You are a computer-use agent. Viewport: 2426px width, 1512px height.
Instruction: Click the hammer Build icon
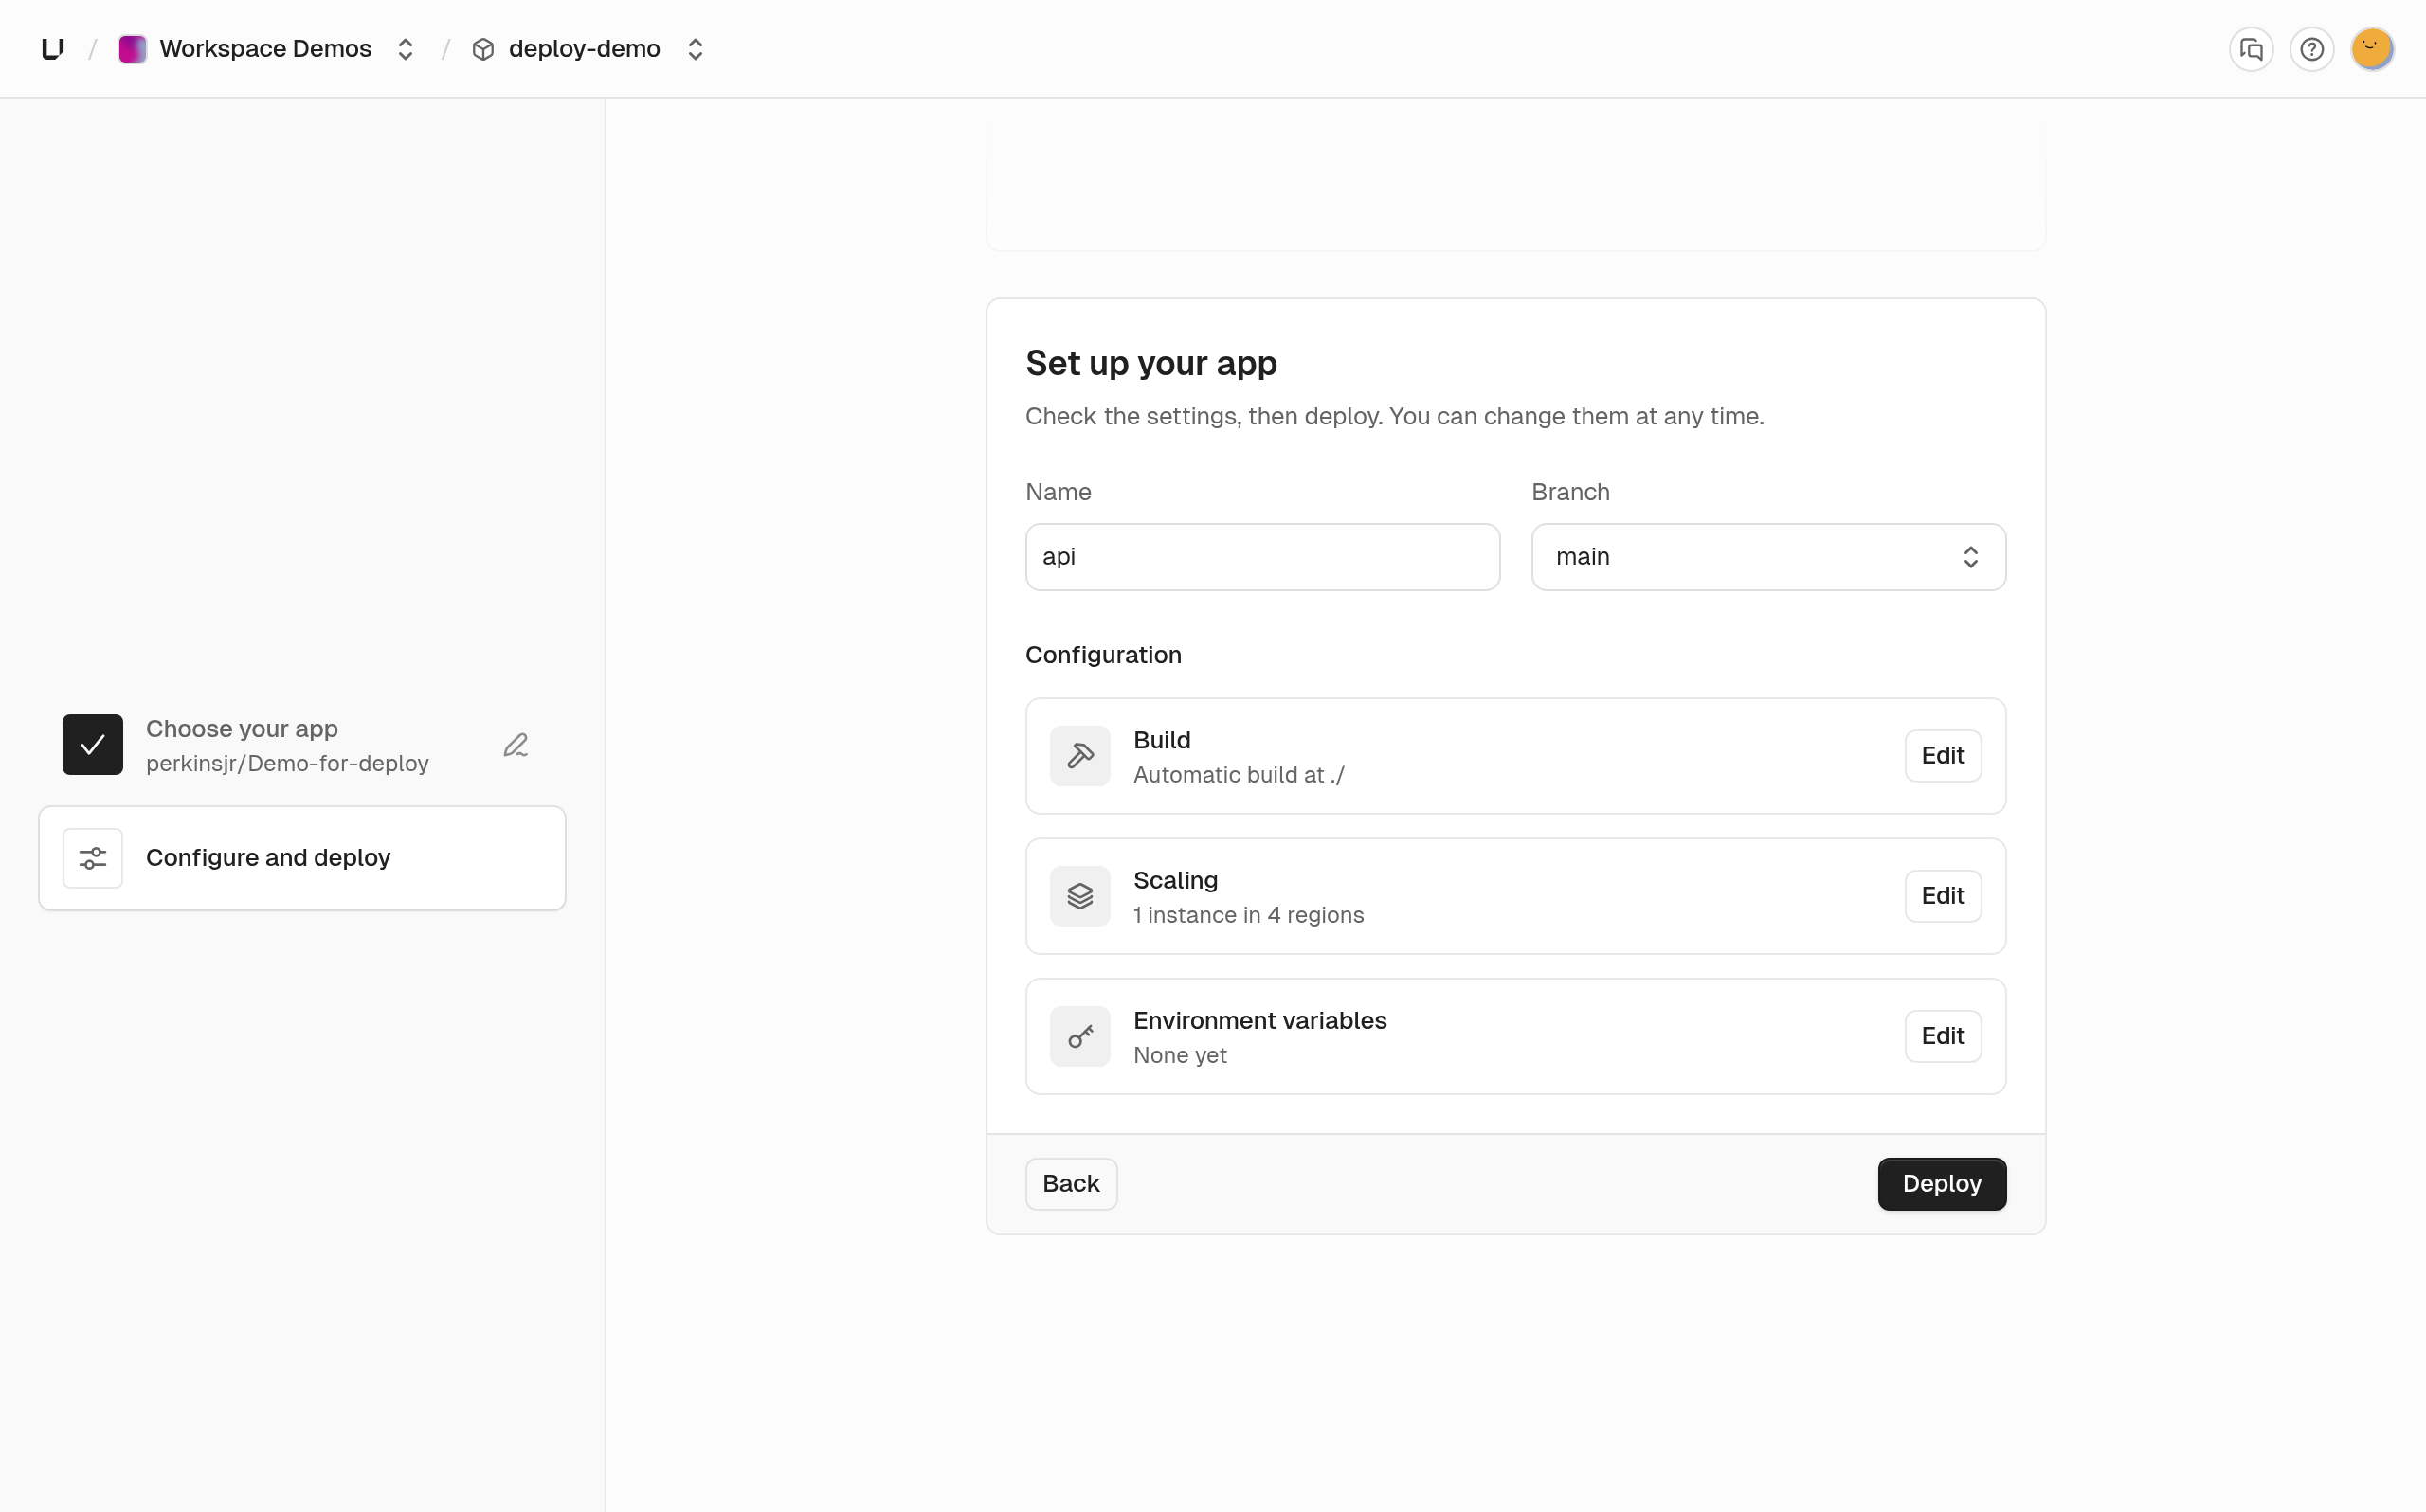pyautogui.click(x=1080, y=756)
